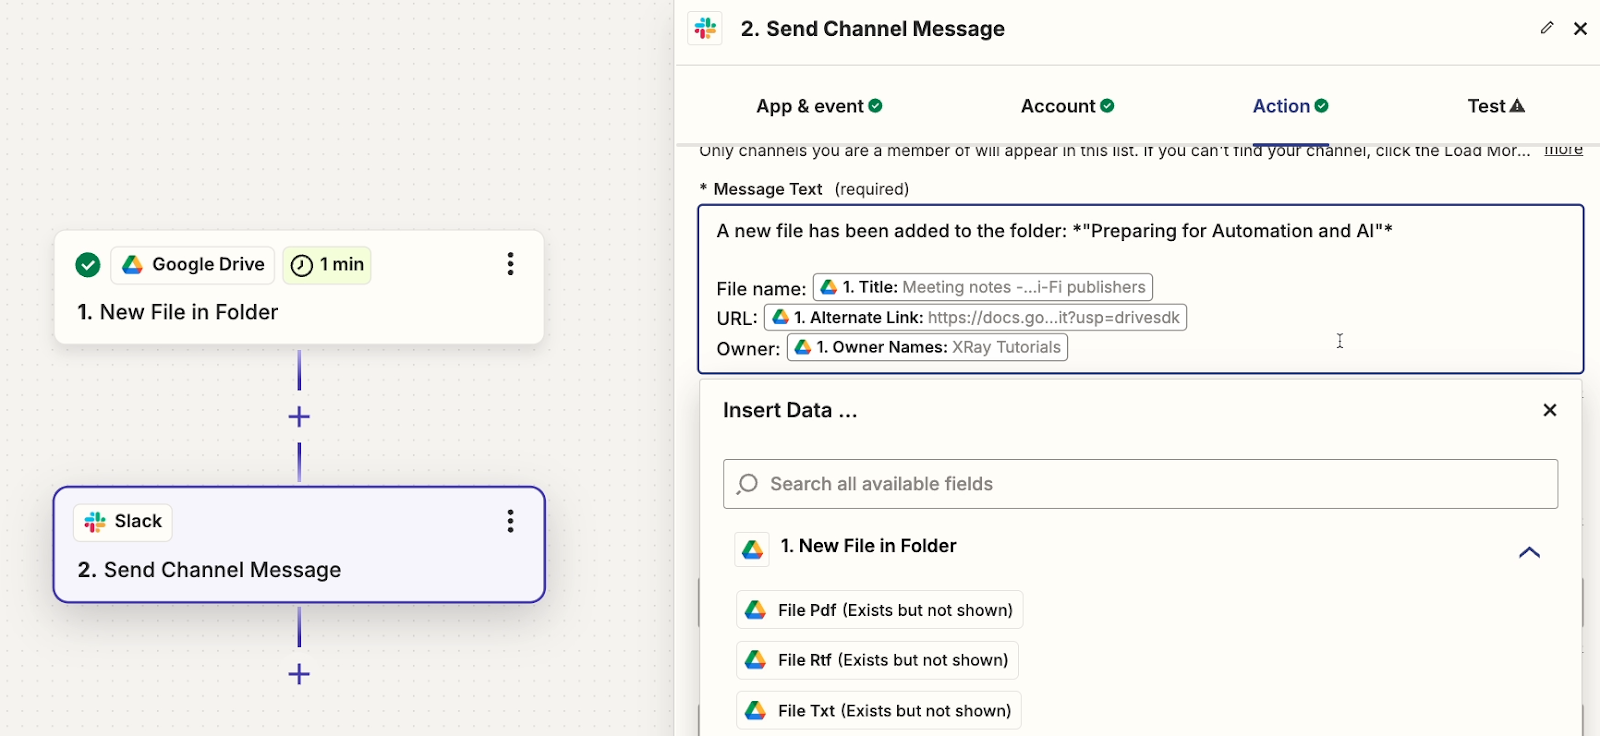
Task: Open the Slack step menu (three dots)
Action: click(x=510, y=521)
